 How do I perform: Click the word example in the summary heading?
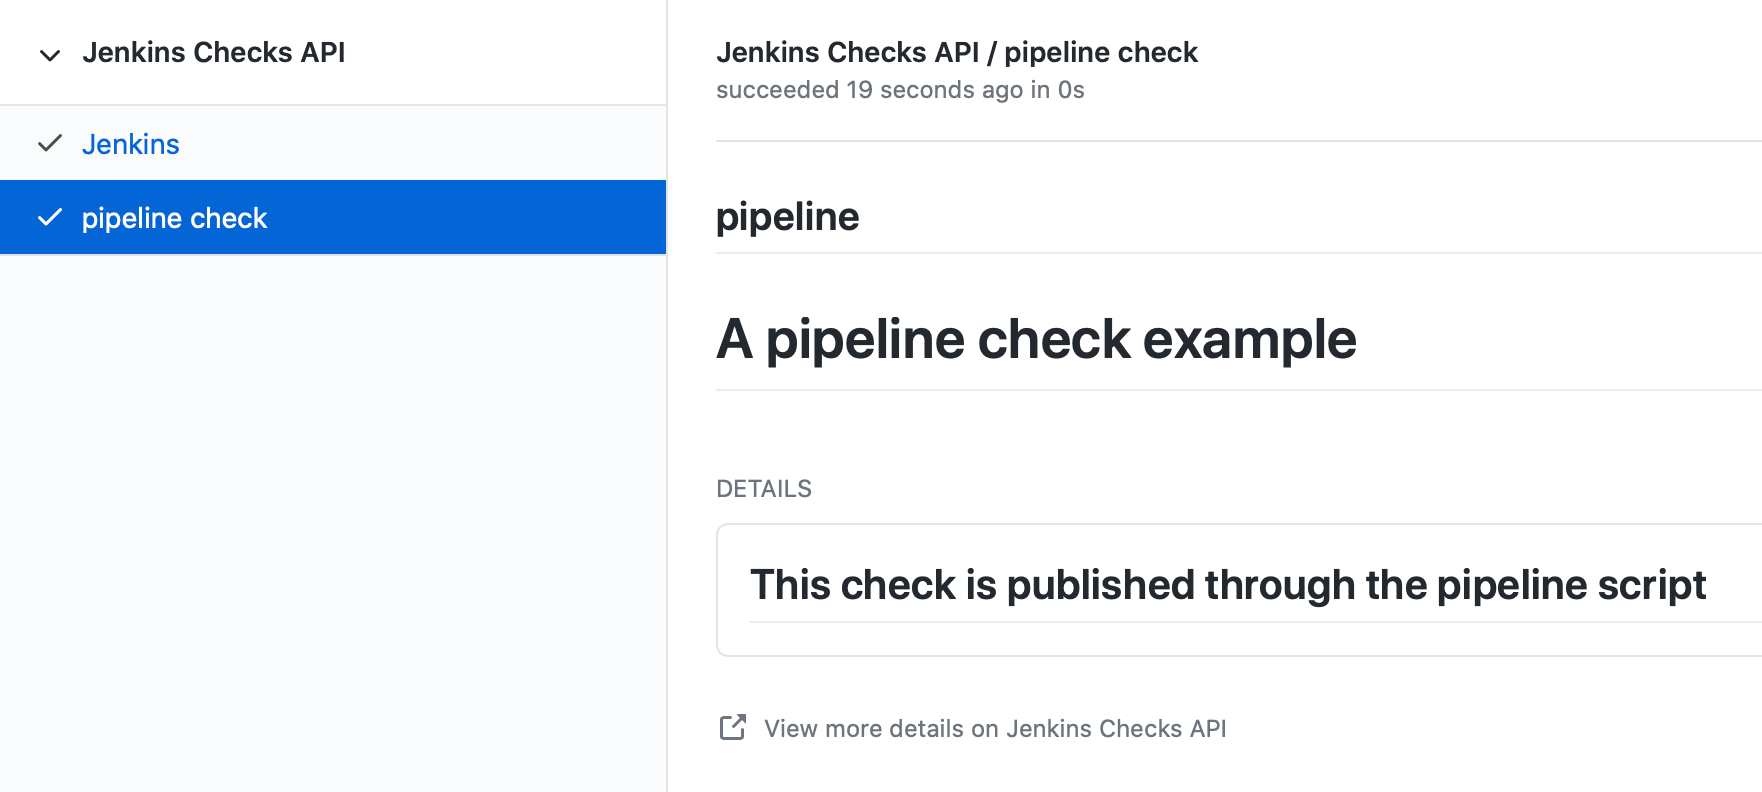(x=1249, y=340)
